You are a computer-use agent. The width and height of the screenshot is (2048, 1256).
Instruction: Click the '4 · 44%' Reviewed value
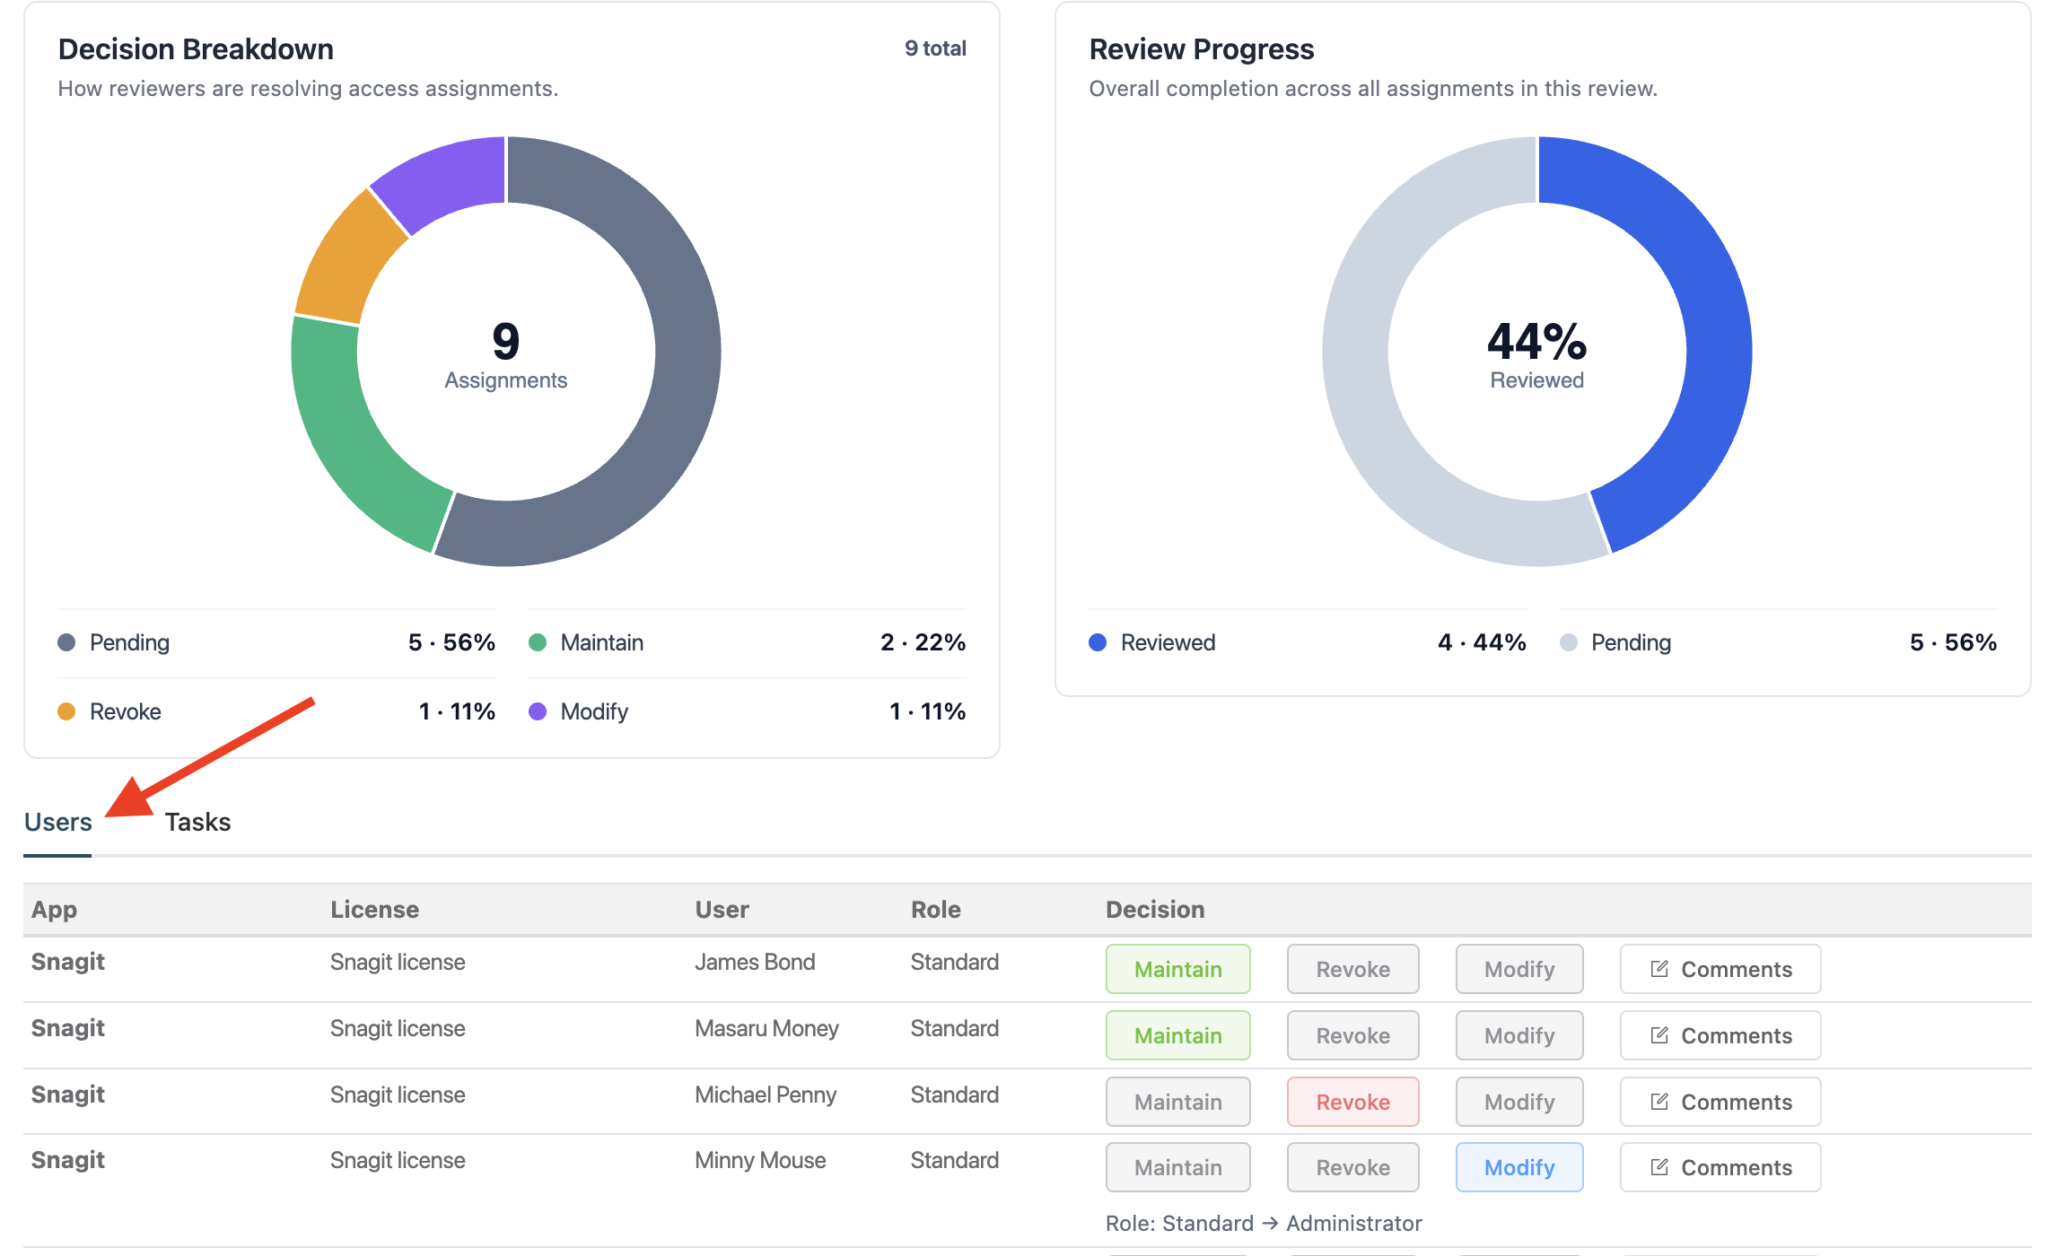[x=1482, y=642]
